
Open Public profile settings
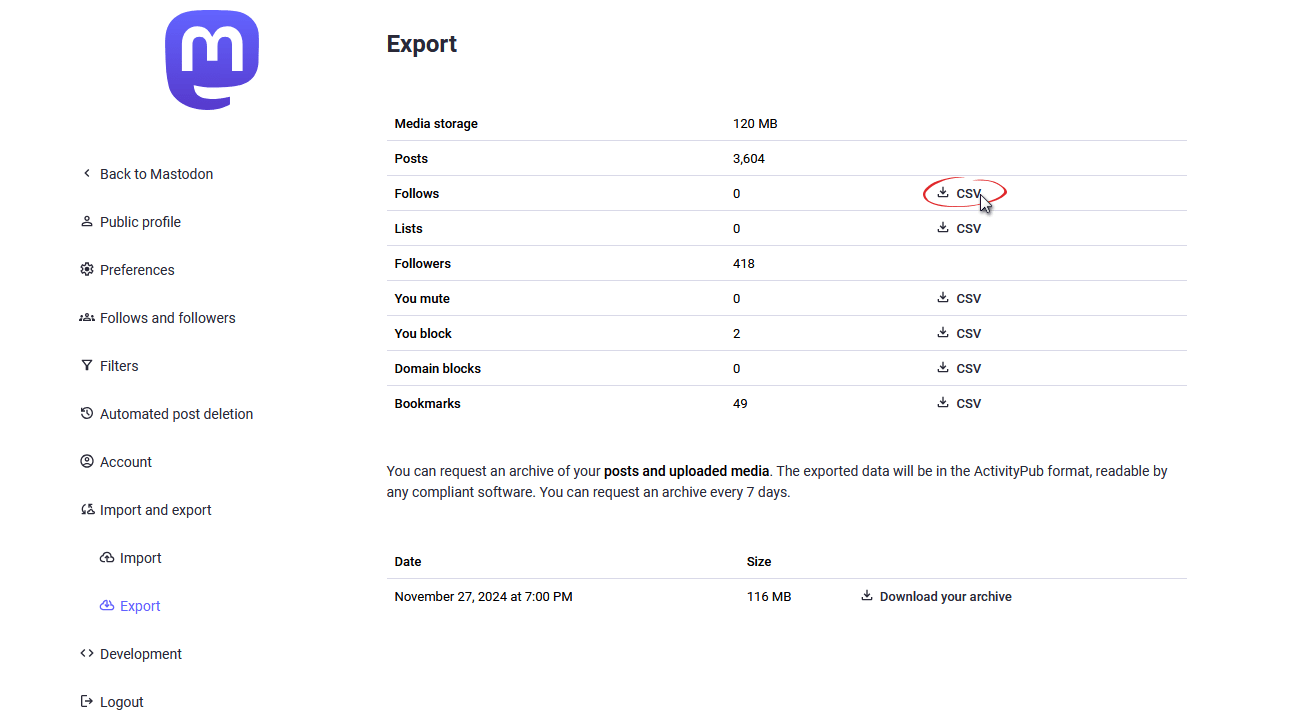tap(140, 222)
